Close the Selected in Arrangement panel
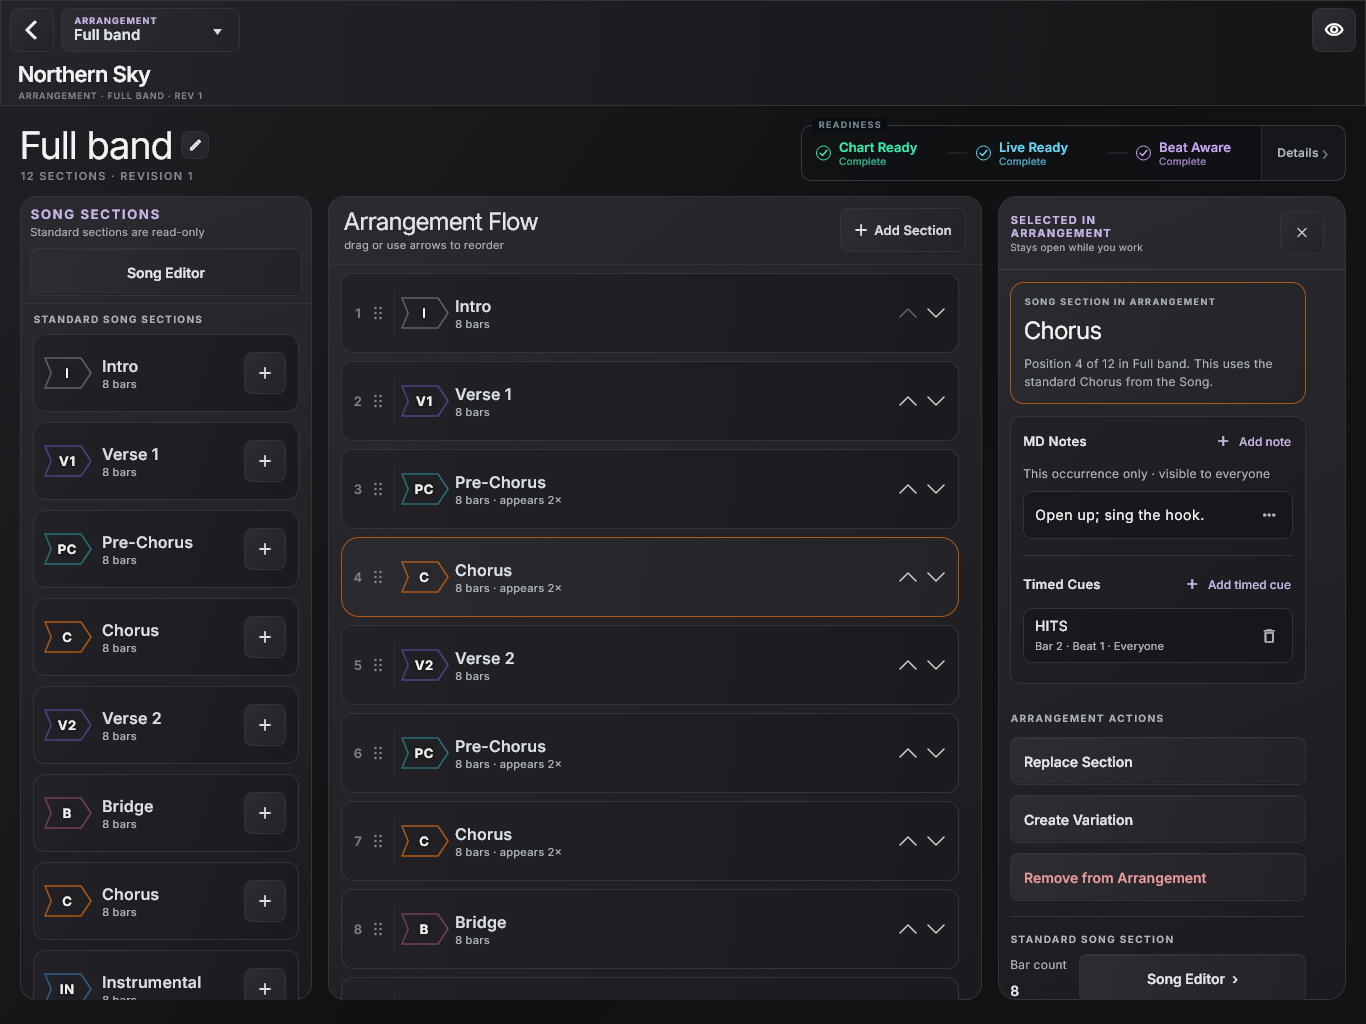The height and width of the screenshot is (1024, 1366). click(1302, 232)
